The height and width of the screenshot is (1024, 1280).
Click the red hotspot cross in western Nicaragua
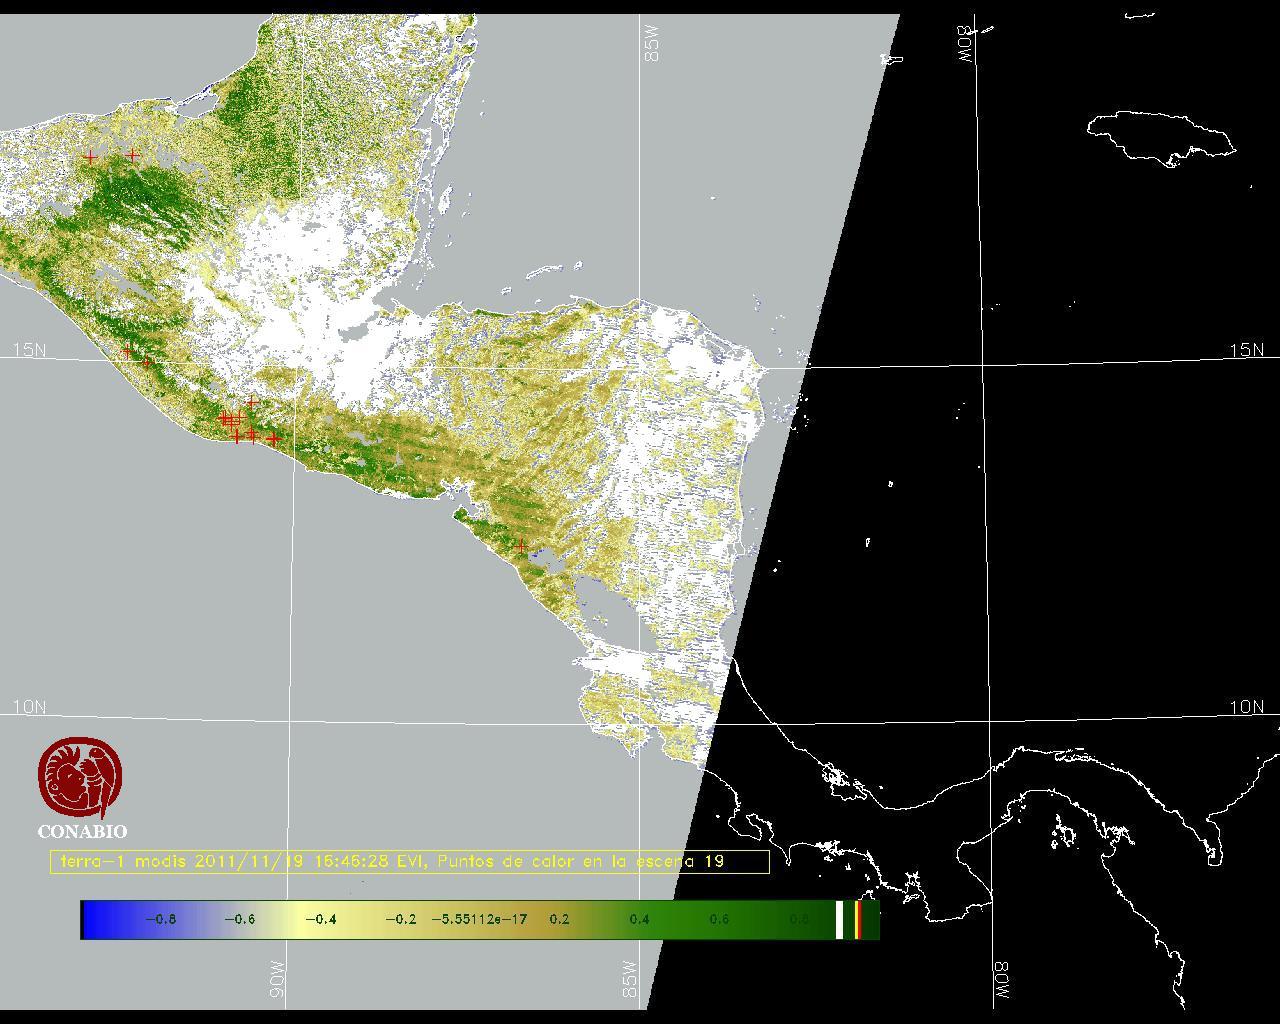520,546
